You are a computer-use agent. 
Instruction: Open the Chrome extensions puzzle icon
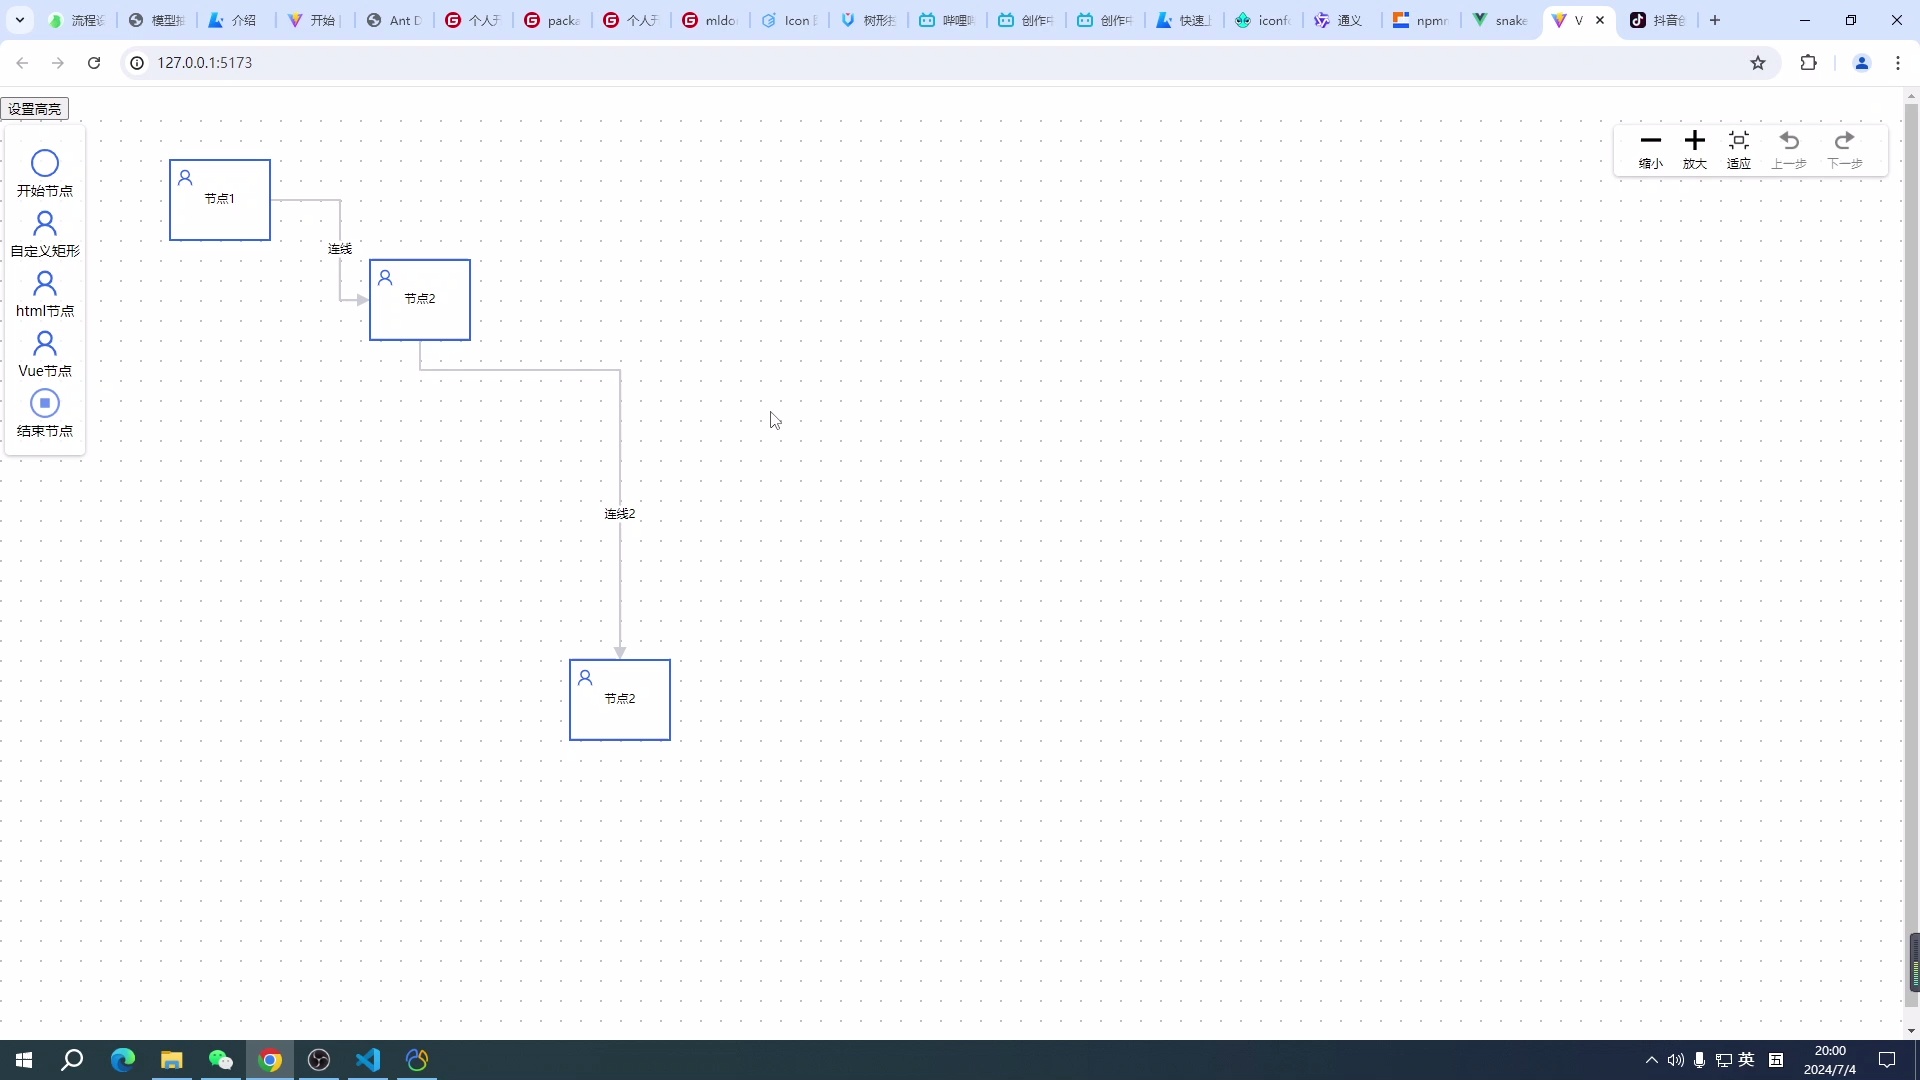1809,62
